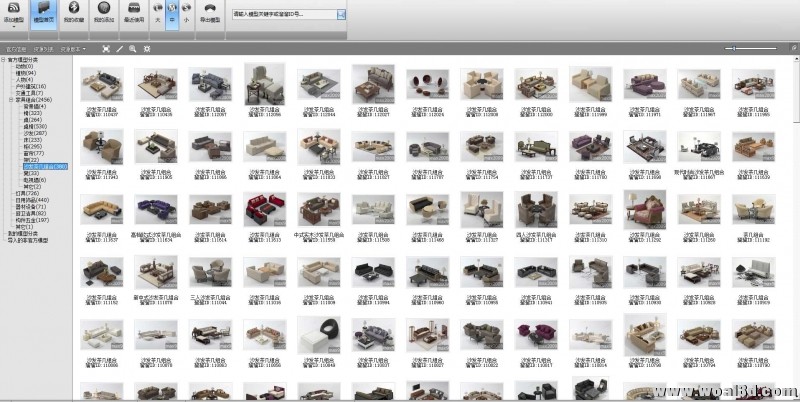Set thumbnails to medium size (中)
This screenshot has width=800, height=402.
pos(172,13)
